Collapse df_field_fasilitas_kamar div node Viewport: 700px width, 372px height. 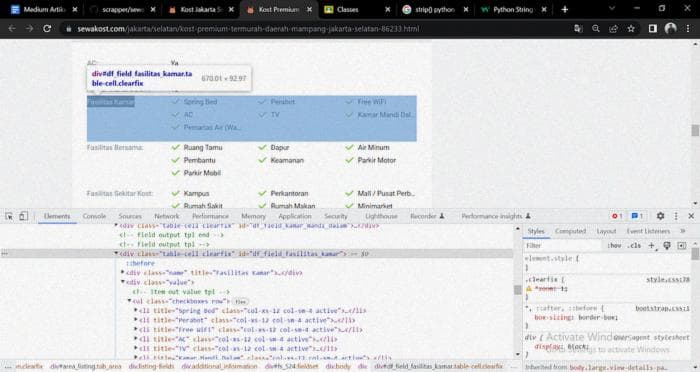click(x=116, y=253)
